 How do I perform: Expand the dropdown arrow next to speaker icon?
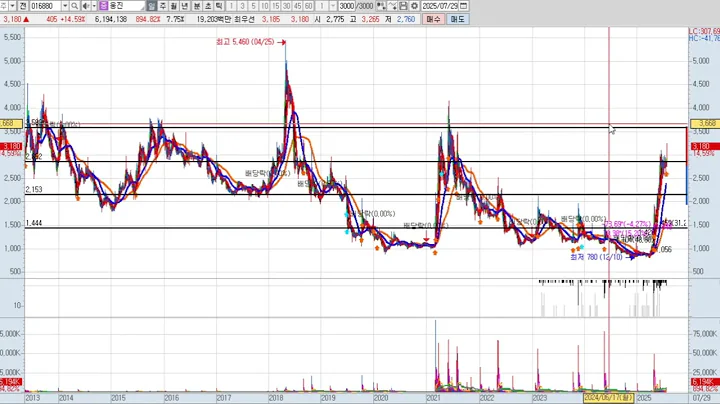point(94,6)
